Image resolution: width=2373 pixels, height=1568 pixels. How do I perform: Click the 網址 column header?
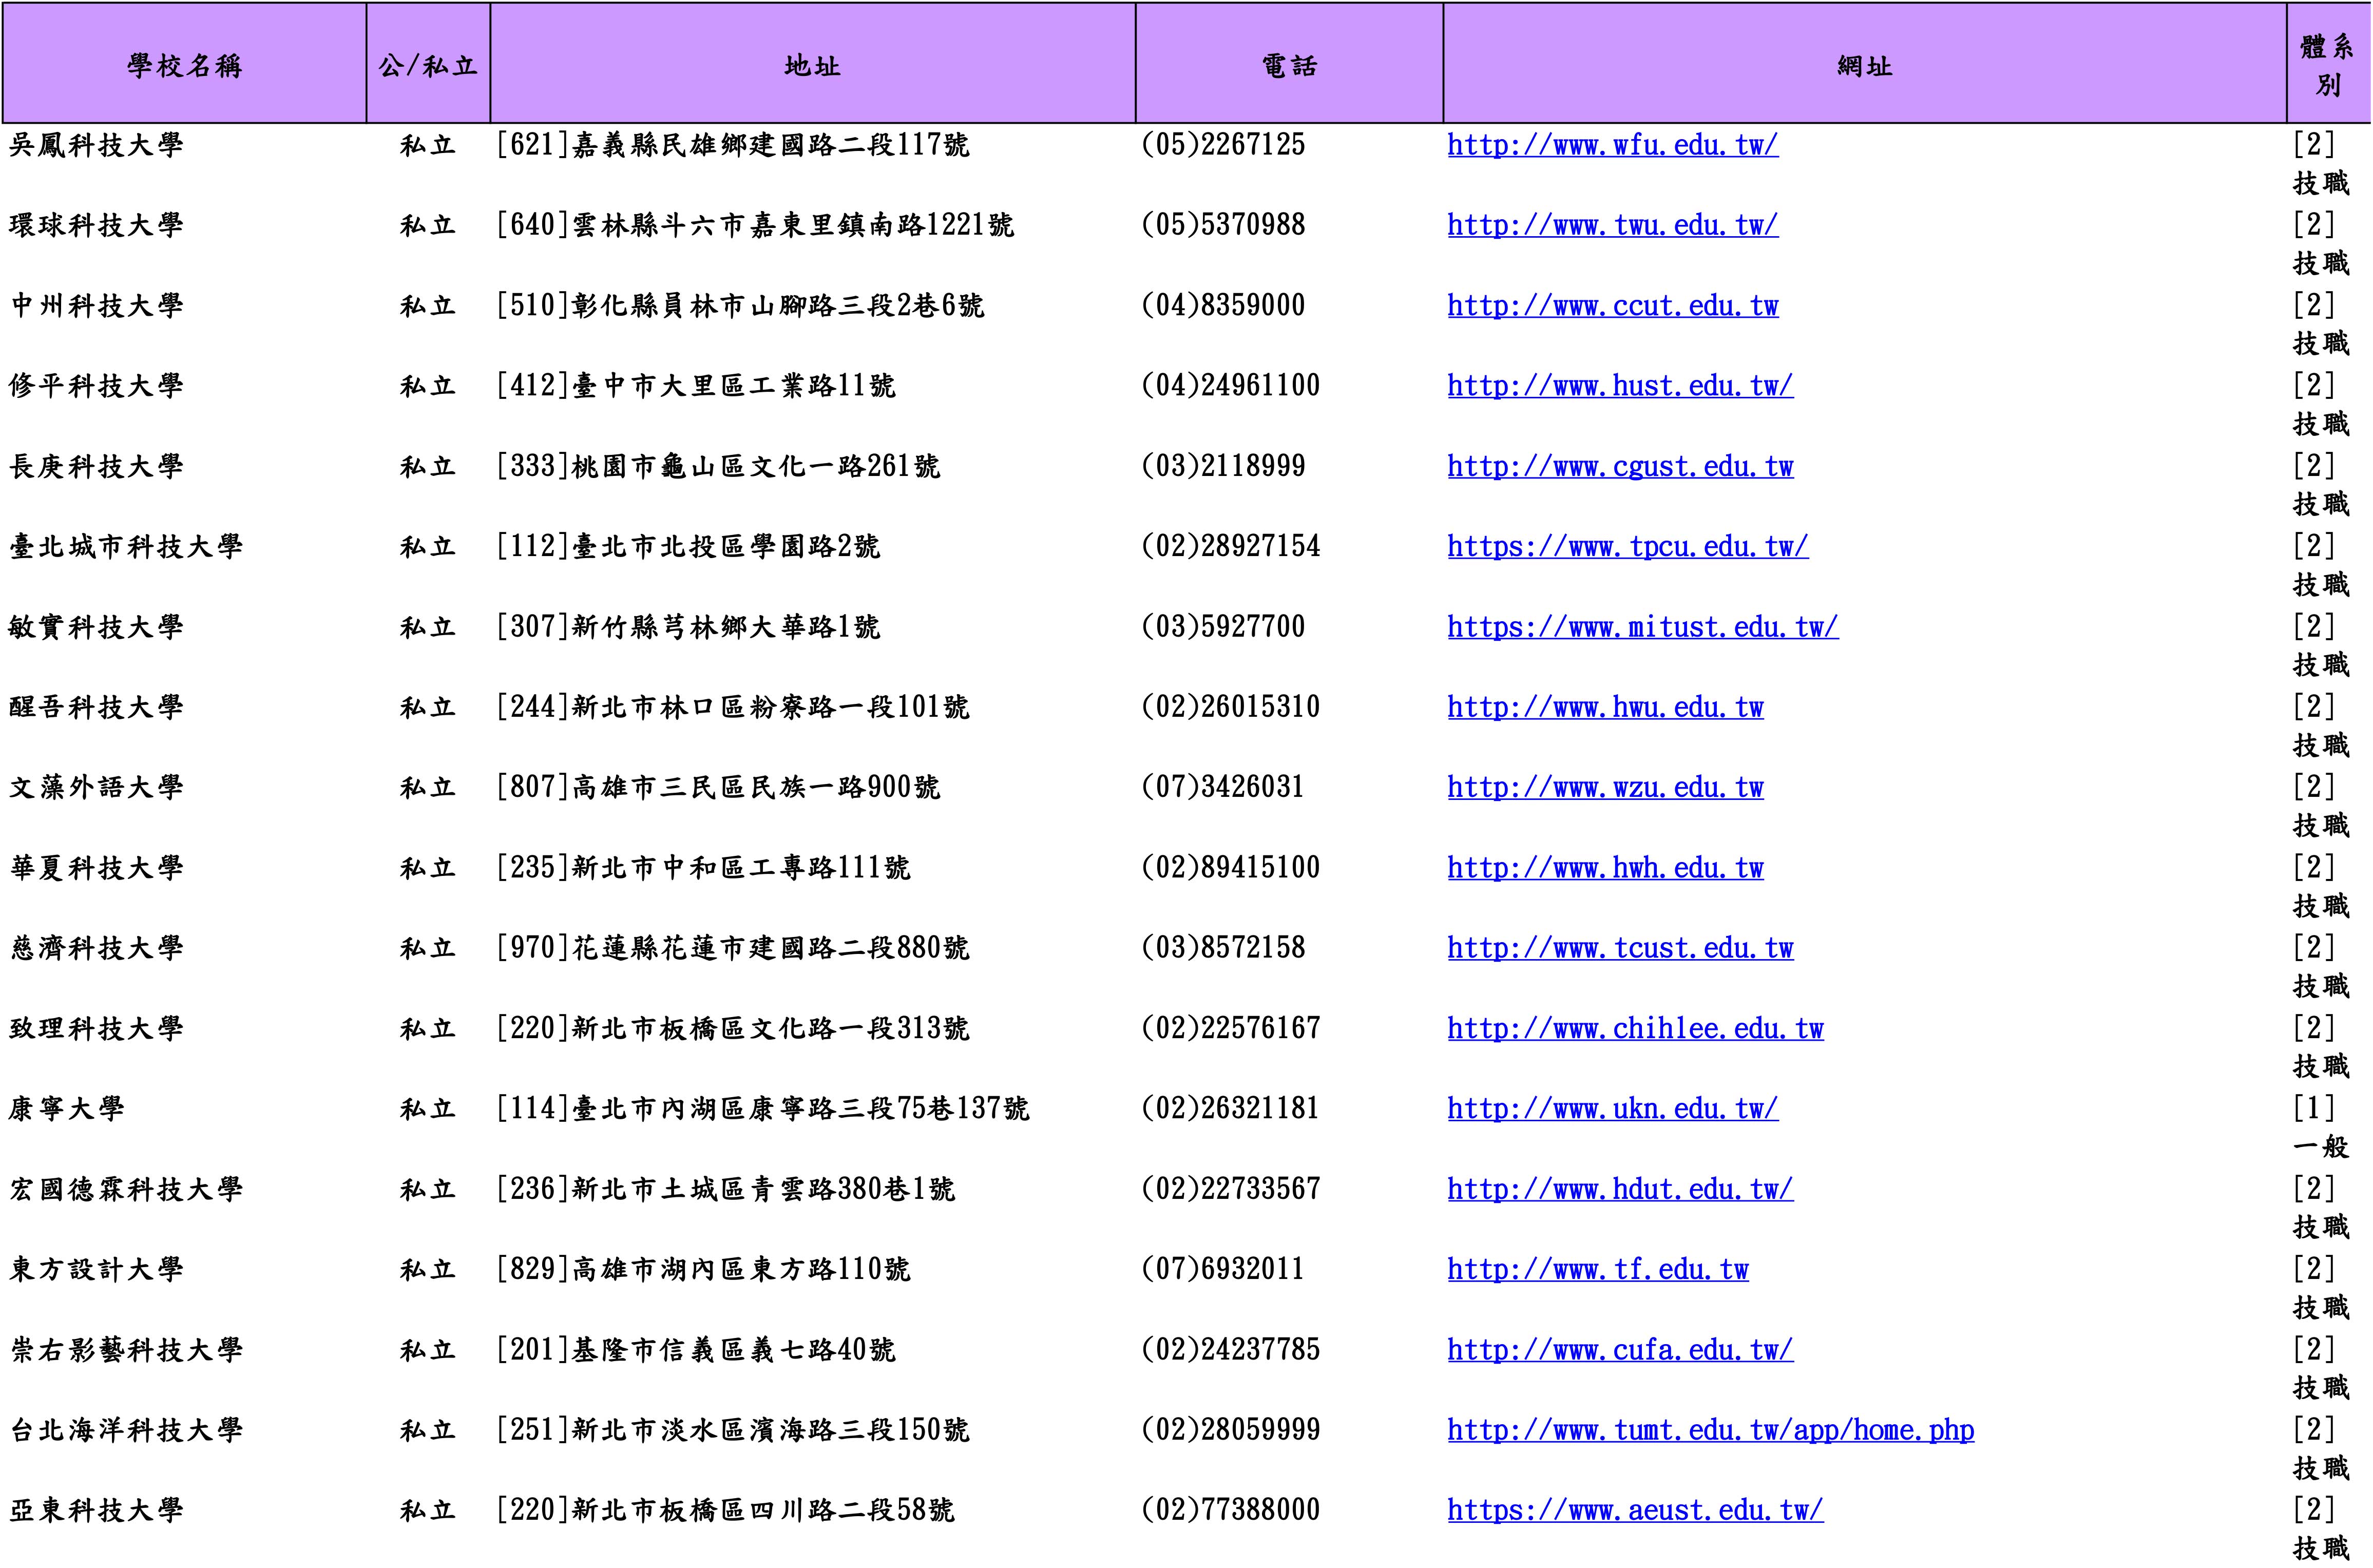point(1864,66)
